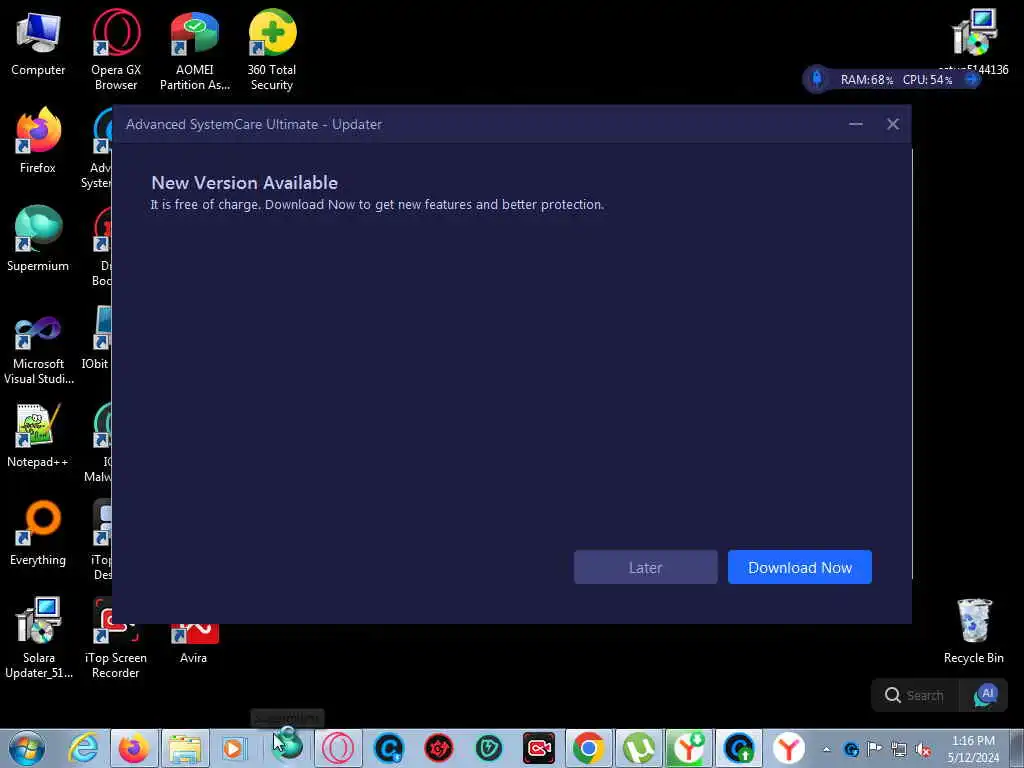Select the Avira desktop shortcut

click(194, 643)
